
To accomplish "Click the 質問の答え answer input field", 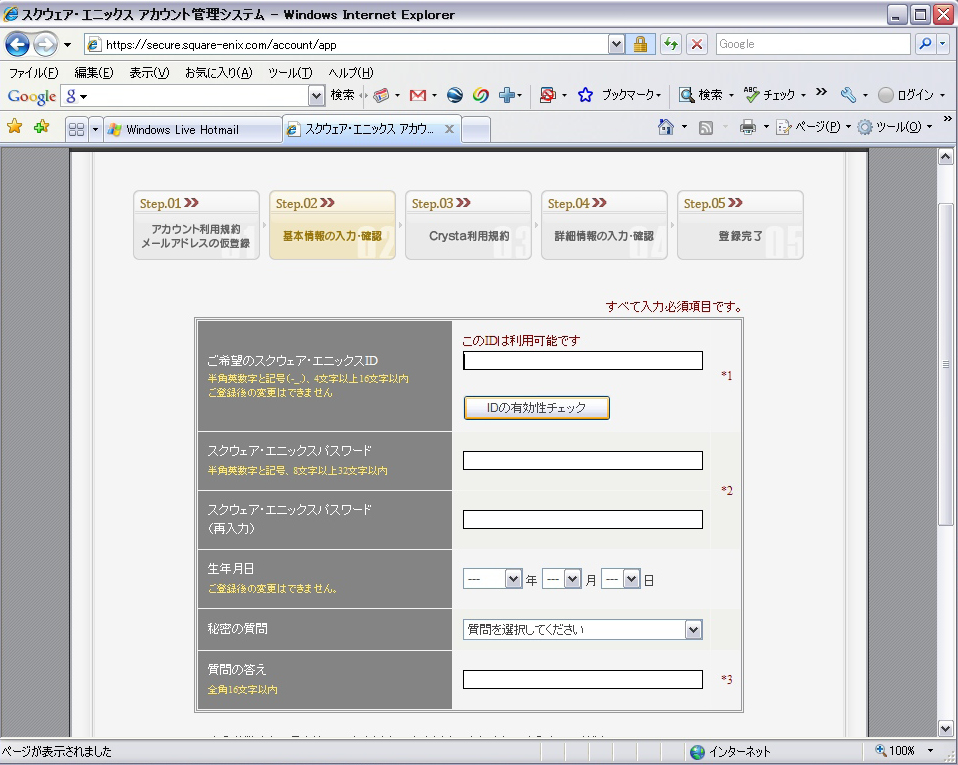I will [583, 679].
